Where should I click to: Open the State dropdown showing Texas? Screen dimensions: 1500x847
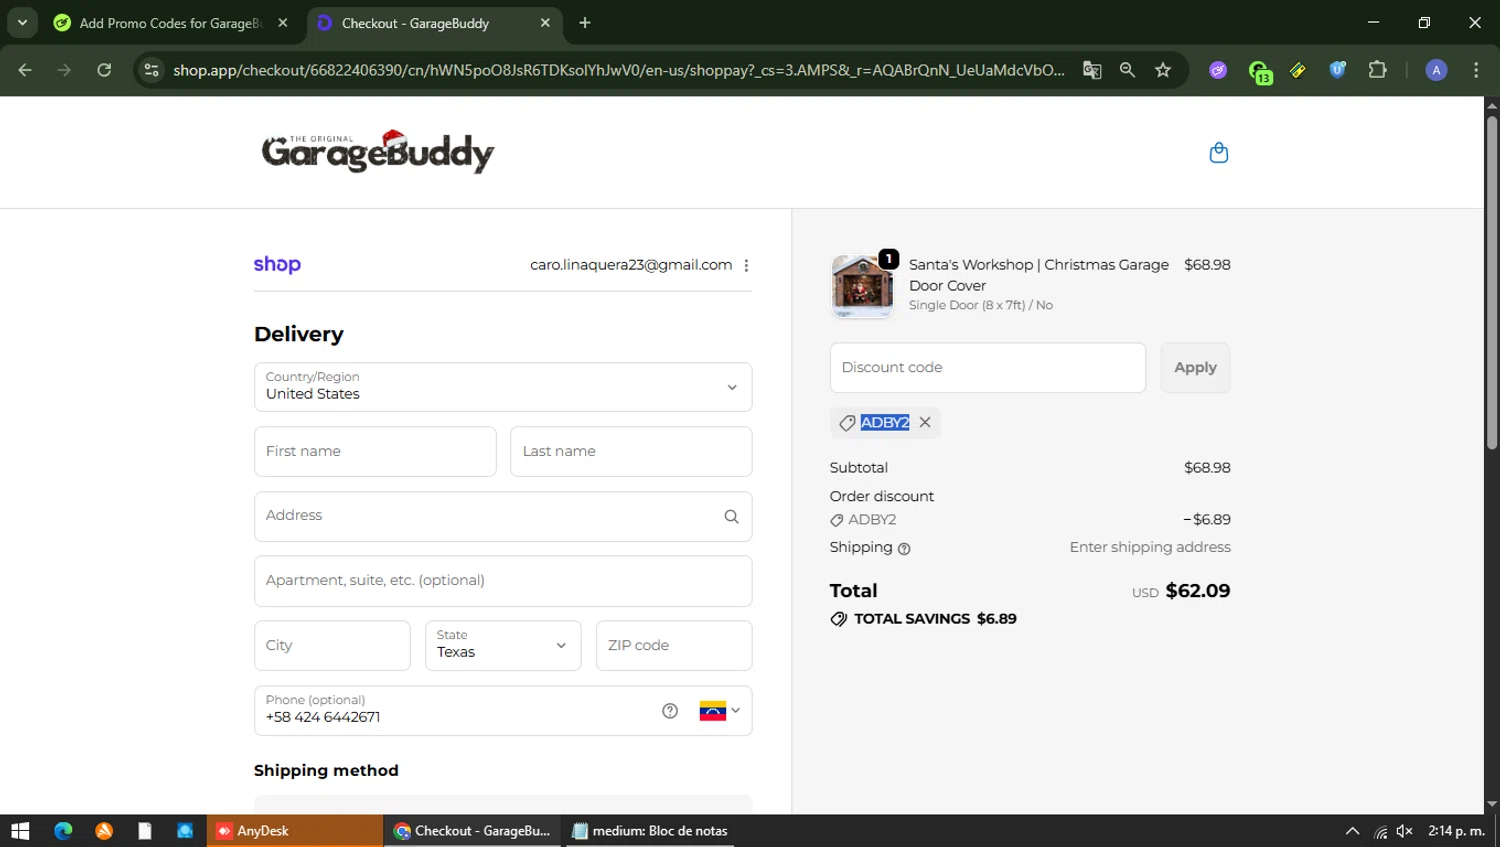pos(503,645)
